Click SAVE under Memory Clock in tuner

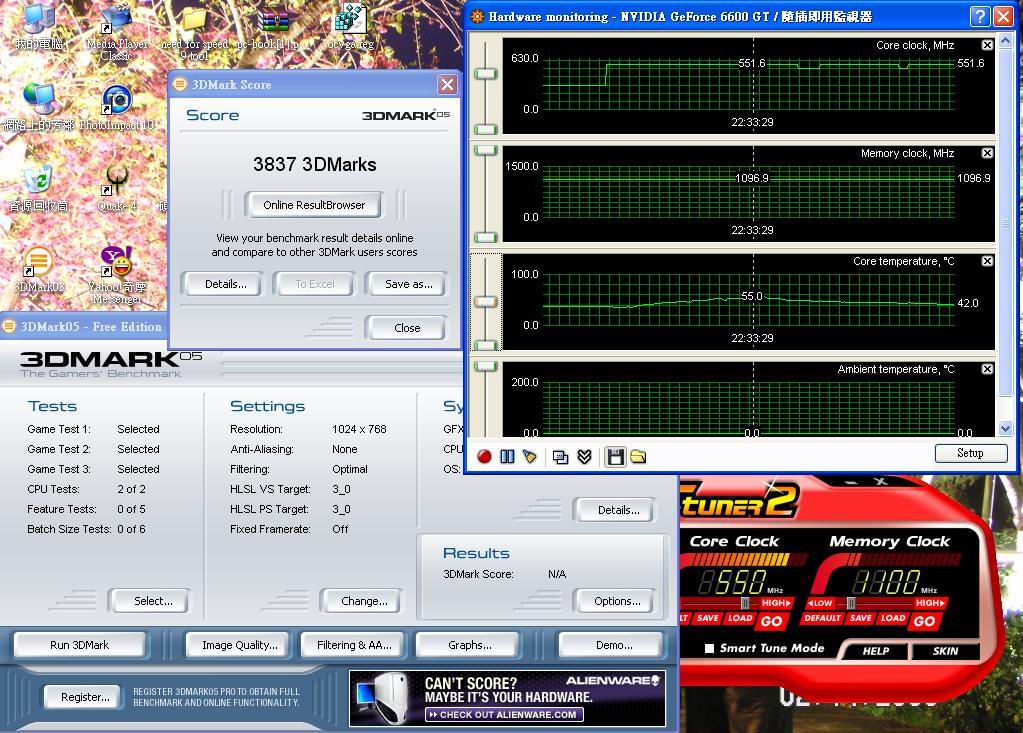click(860, 618)
